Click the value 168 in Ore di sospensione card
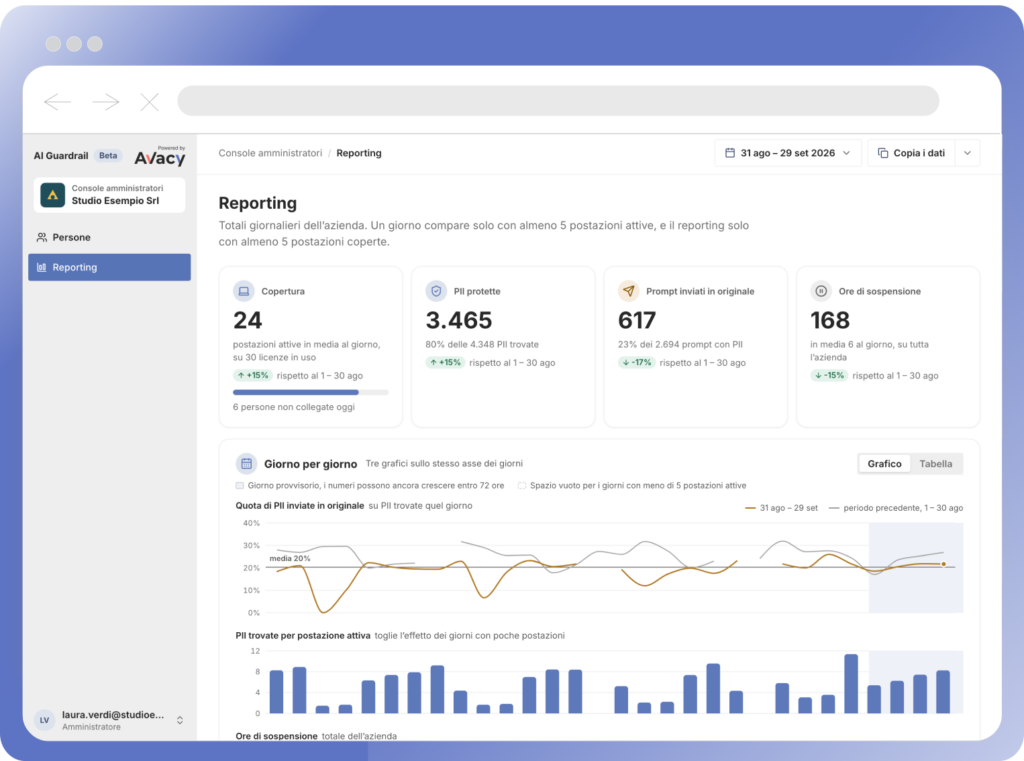 tap(830, 321)
